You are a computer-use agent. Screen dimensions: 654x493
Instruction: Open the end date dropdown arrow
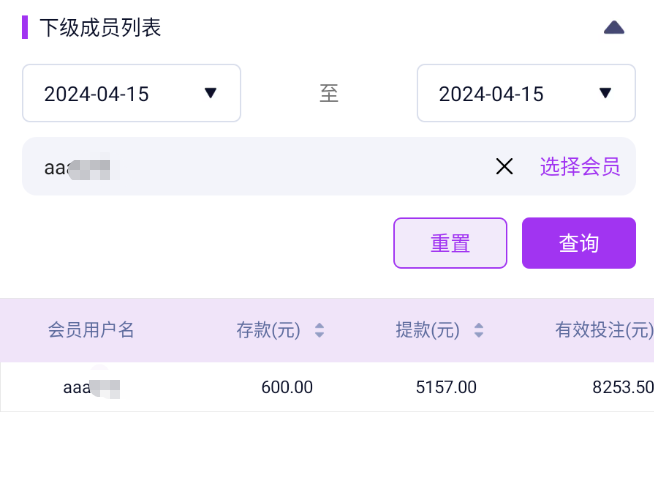point(605,93)
